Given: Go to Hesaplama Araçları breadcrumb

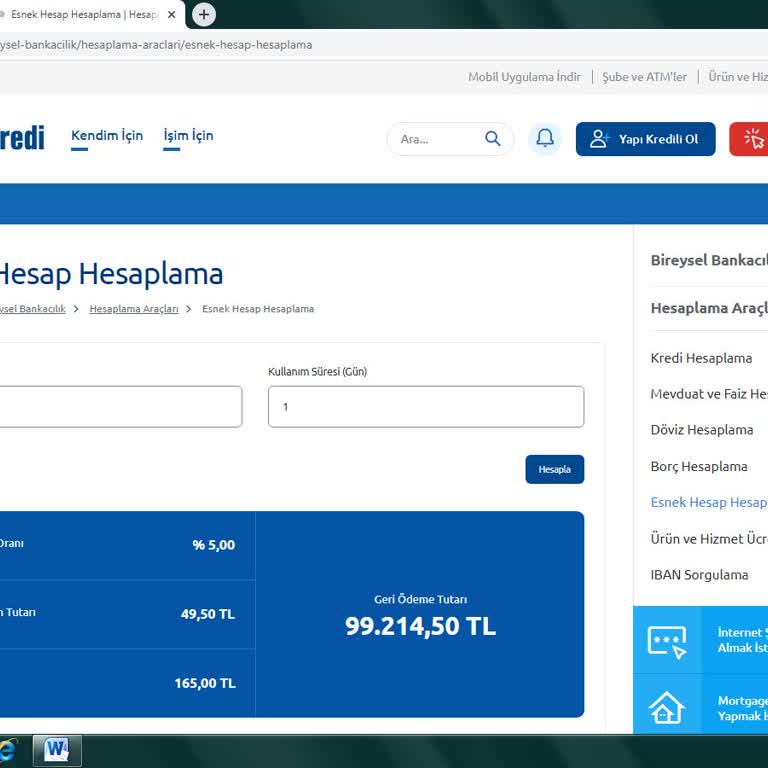Looking at the screenshot, I should 134,309.
